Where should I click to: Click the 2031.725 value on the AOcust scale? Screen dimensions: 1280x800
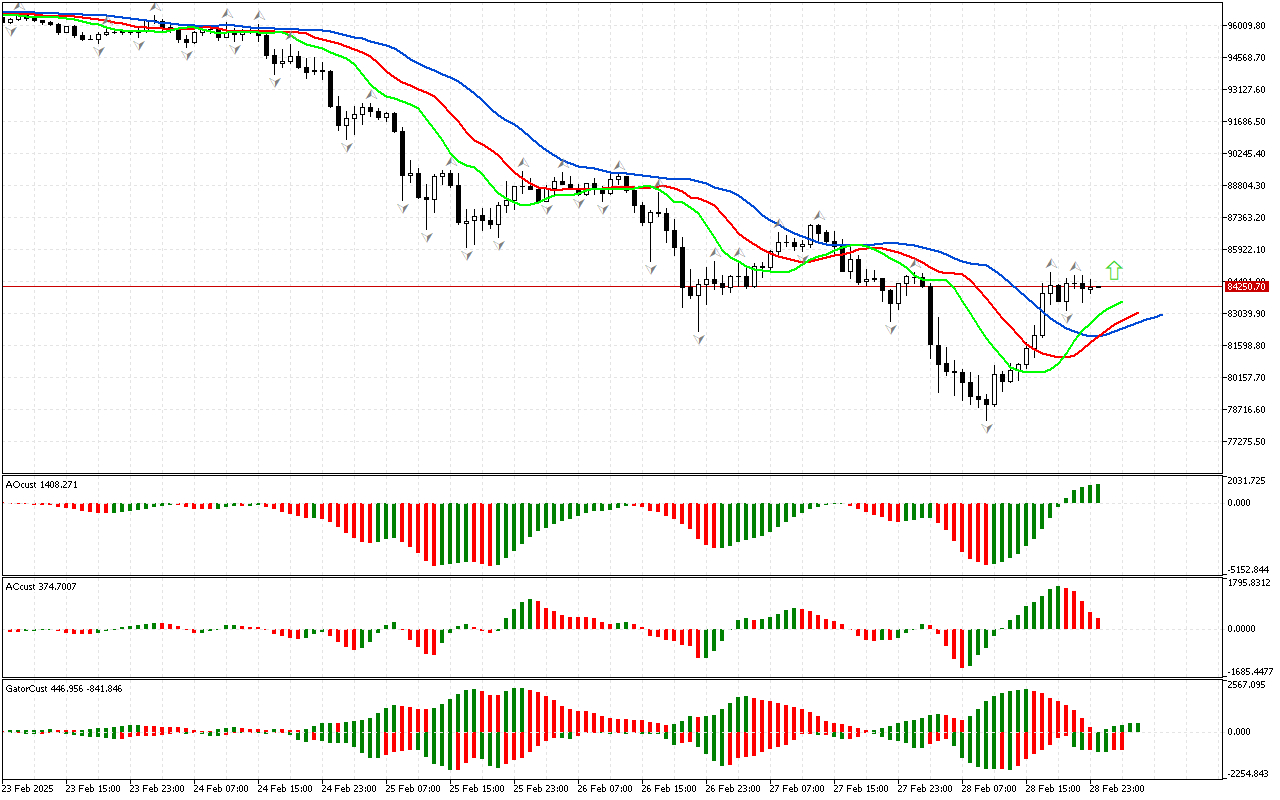click(x=1246, y=481)
